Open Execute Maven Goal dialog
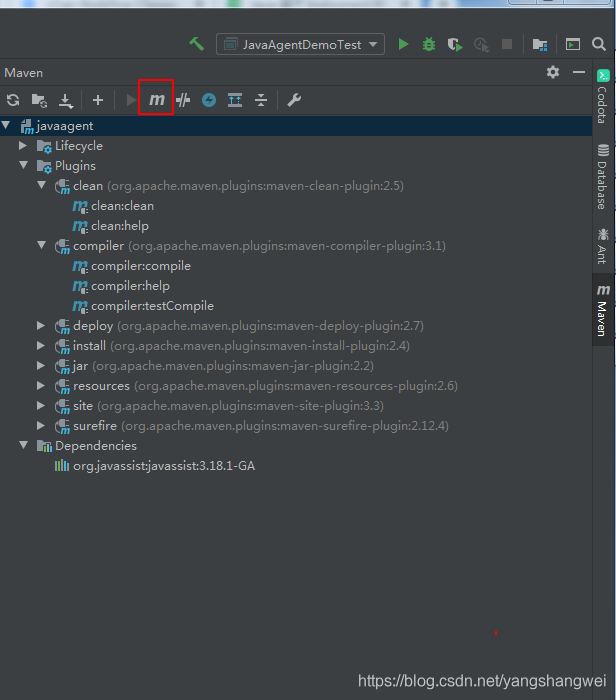The height and width of the screenshot is (700, 616). point(156,100)
